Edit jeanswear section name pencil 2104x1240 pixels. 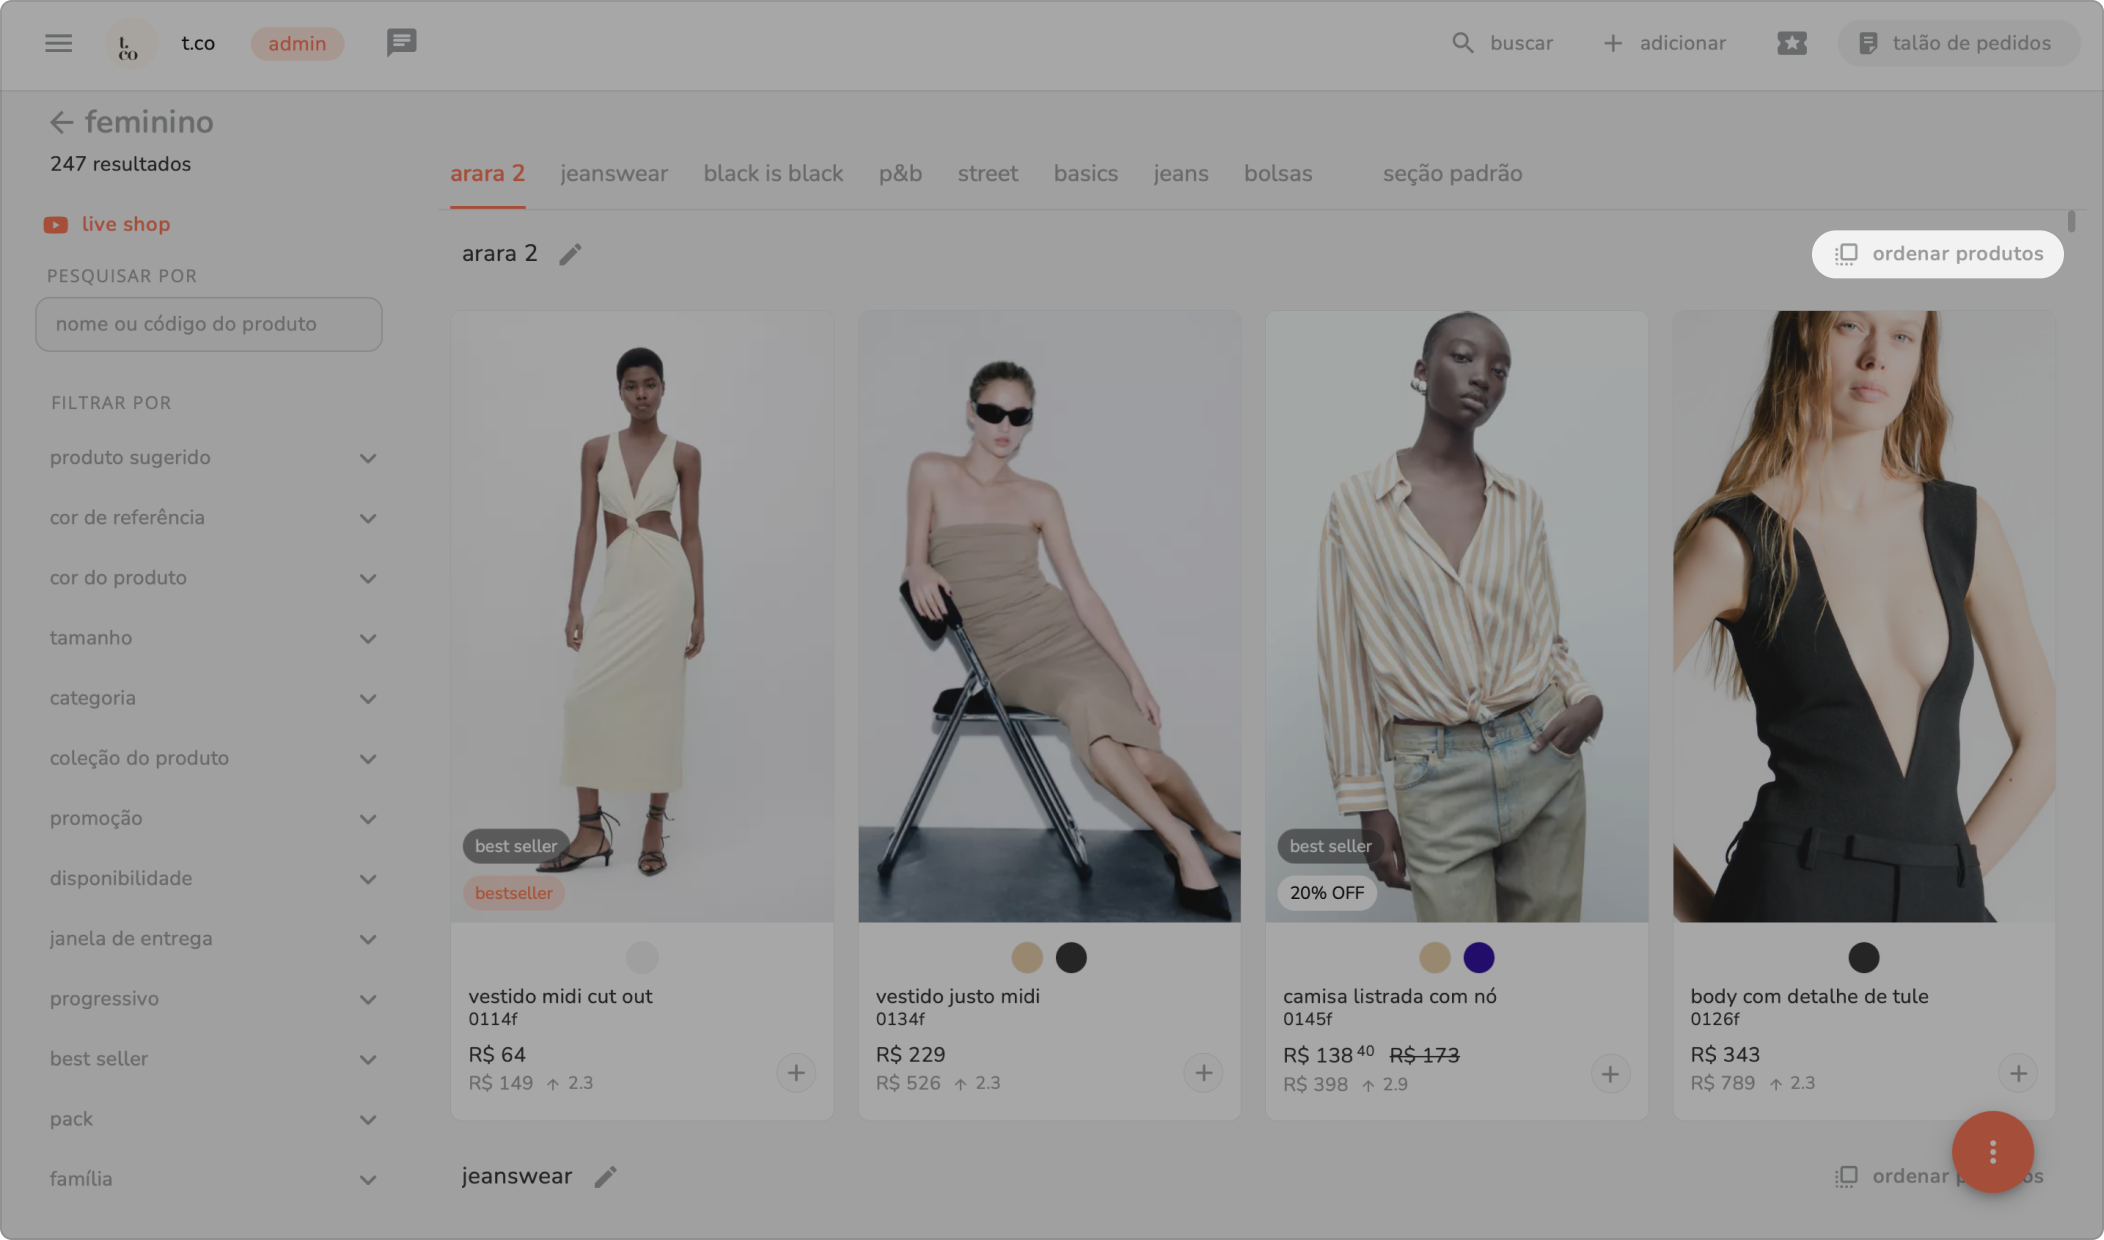pos(605,1177)
